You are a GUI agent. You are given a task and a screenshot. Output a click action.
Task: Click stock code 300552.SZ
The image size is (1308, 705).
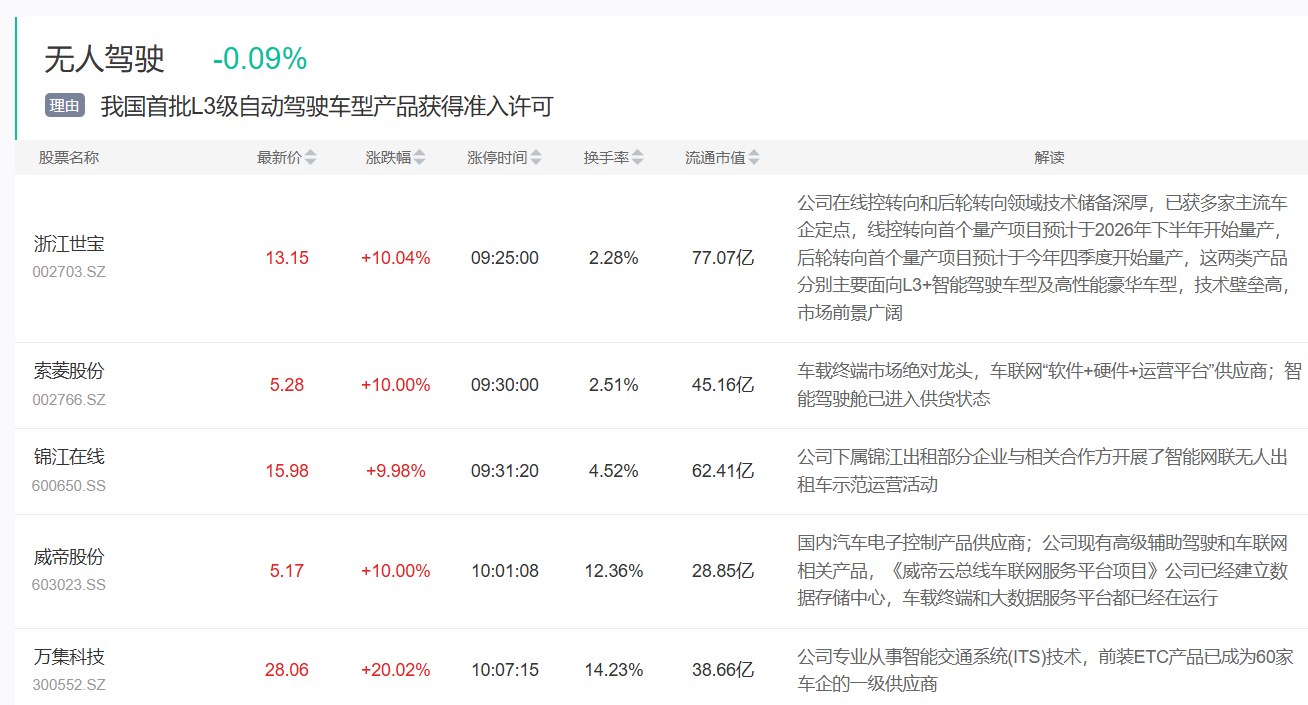pos(69,685)
